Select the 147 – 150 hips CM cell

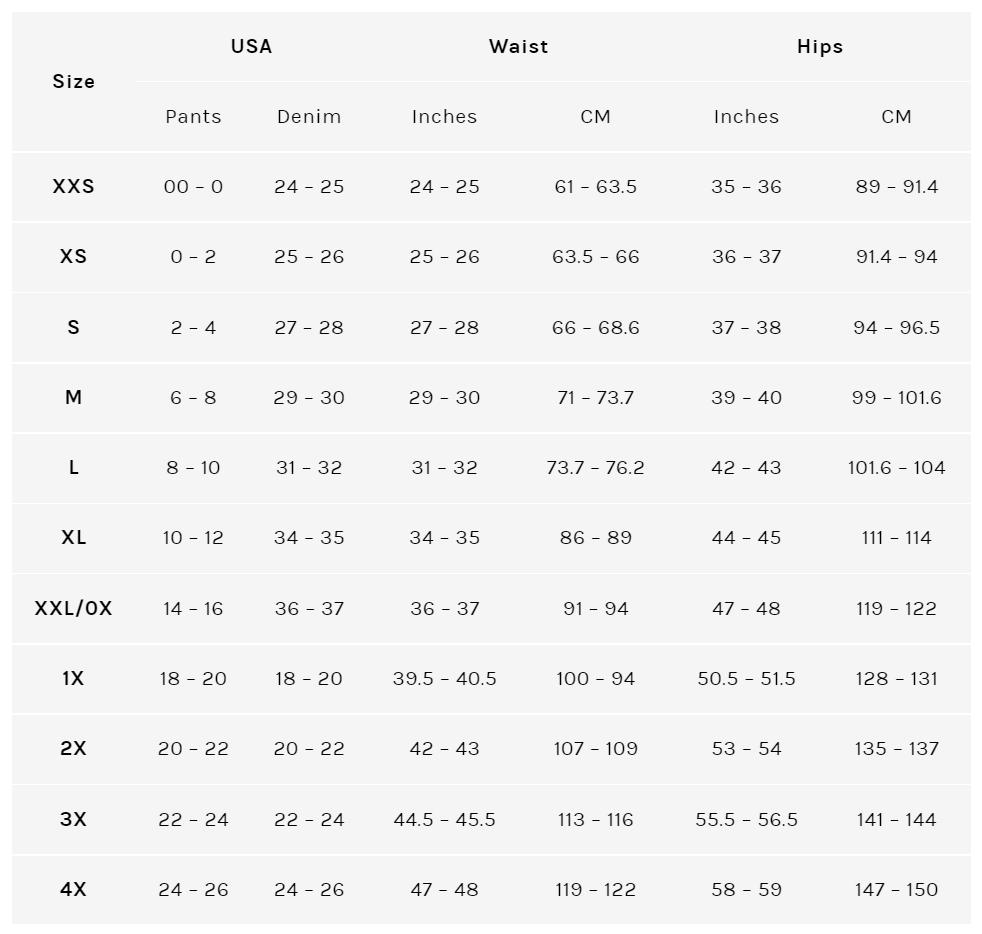coord(896,890)
